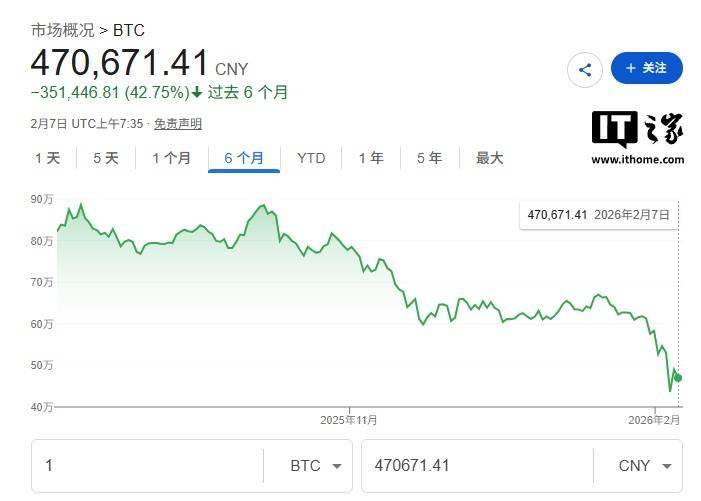Switch chart to YTD range
Image resolution: width=701 pixels, height=501 pixels.
(x=311, y=158)
